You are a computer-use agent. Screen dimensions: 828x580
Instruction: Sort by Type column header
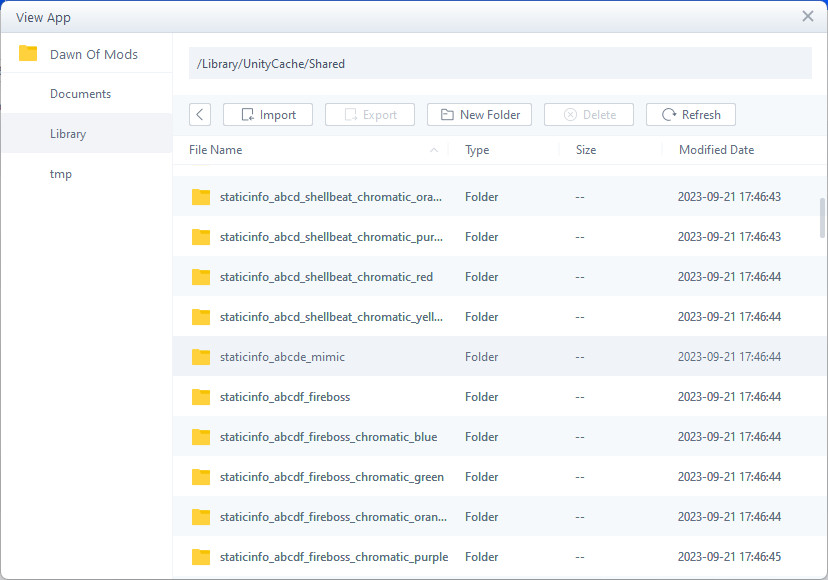[x=477, y=150]
